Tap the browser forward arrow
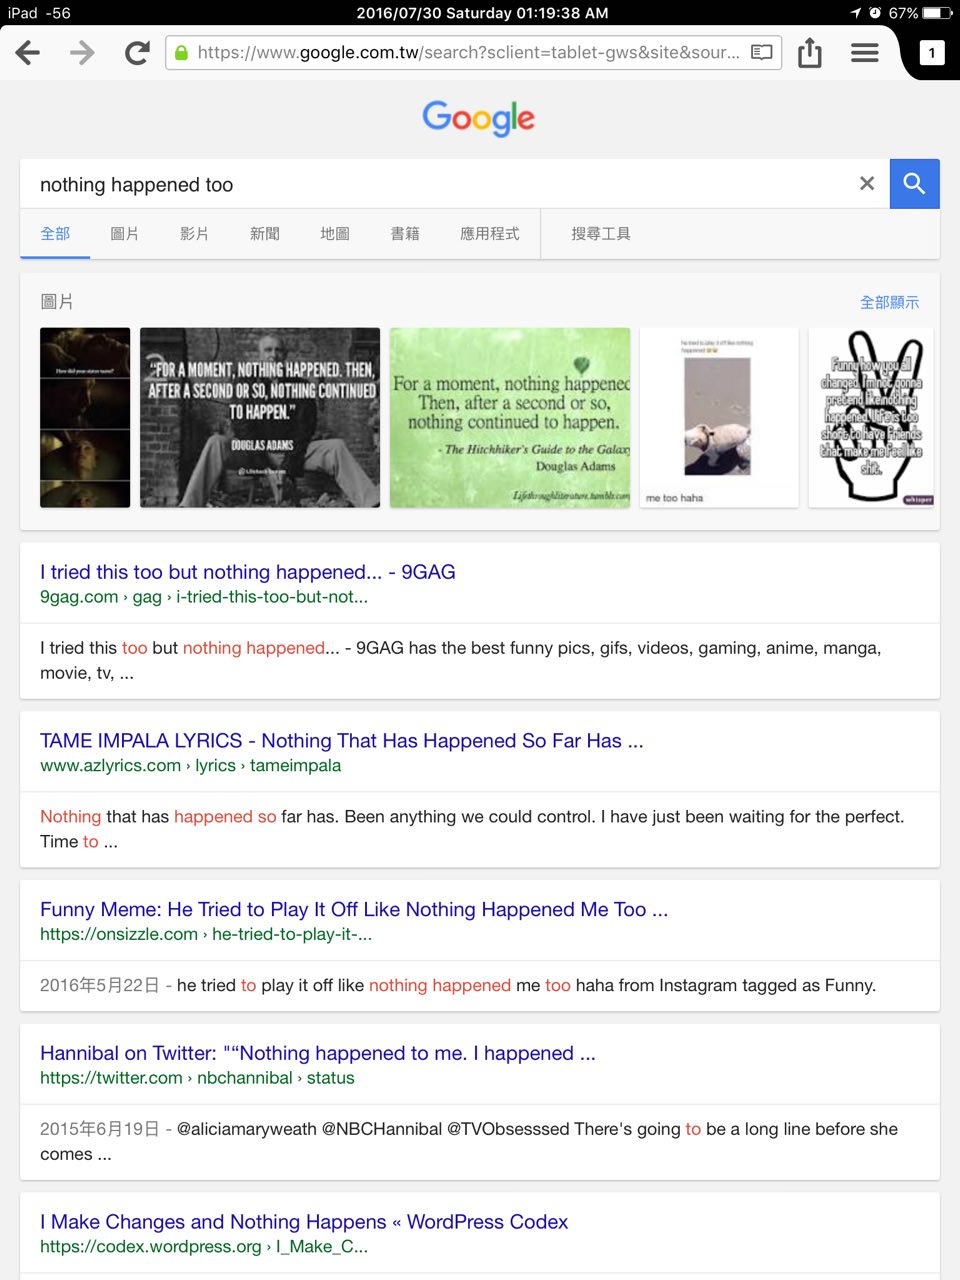The height and width of the screenshot is (1280, 960). tap(82, 53)
